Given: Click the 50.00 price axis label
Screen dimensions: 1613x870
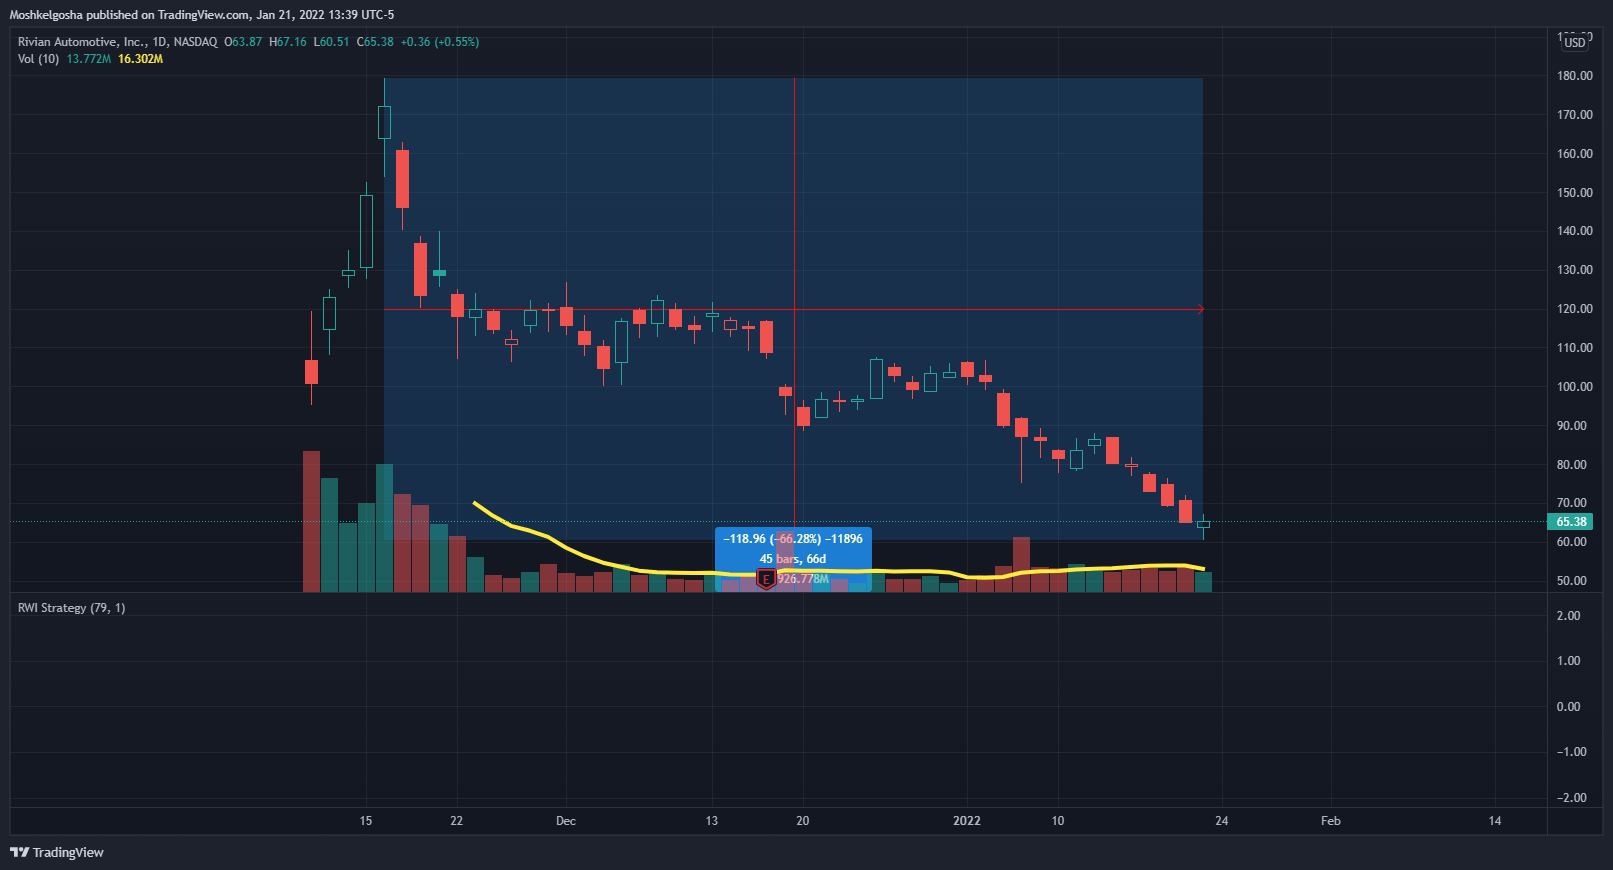Looking at the screenshot, I should coord(1572,581).
